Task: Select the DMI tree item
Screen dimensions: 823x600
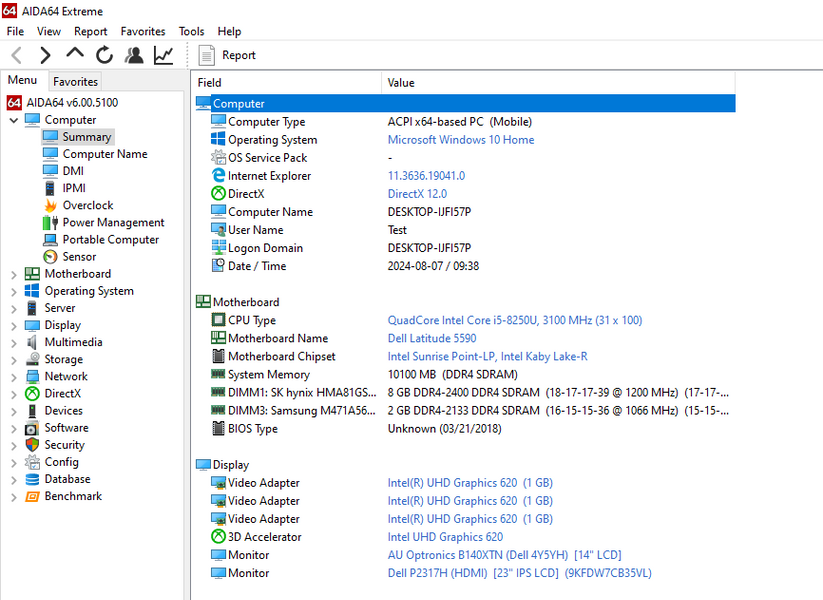Action: (x=73, y=171)
